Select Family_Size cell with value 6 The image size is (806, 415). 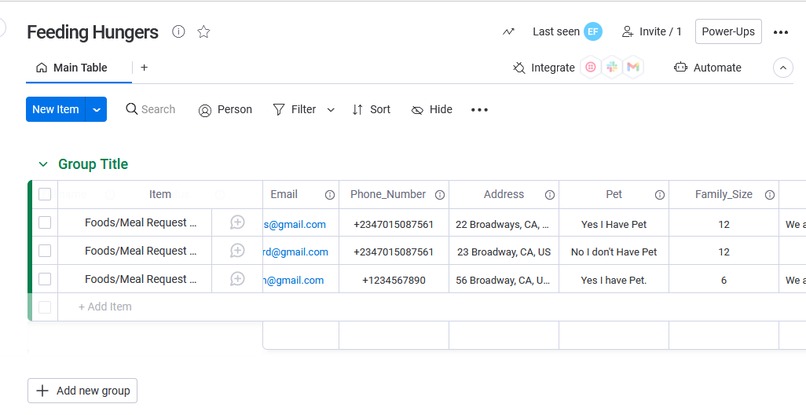pyautogui.click(x=724, y=280)
